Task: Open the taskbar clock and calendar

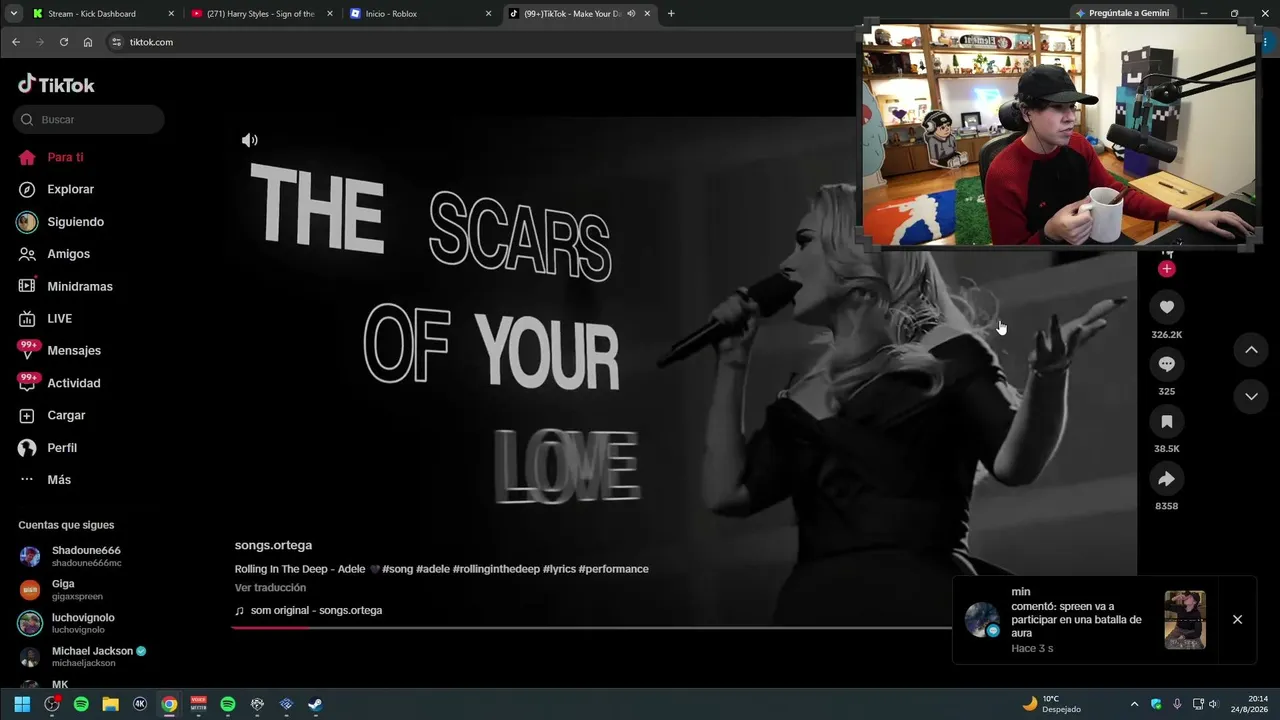Action: tap(1249, 704)
